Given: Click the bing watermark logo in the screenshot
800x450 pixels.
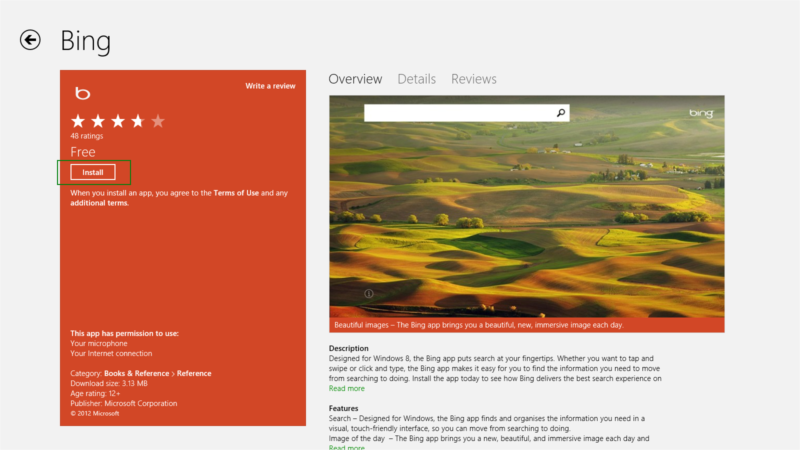Looking at the screenshot, I should point(701,113).
